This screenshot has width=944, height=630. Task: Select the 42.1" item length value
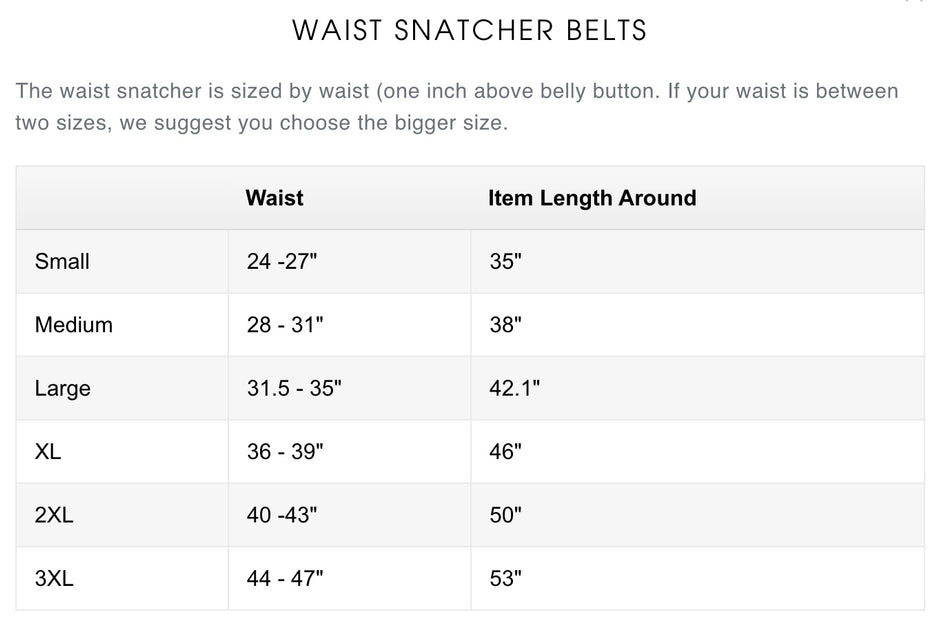click(514, 388)
